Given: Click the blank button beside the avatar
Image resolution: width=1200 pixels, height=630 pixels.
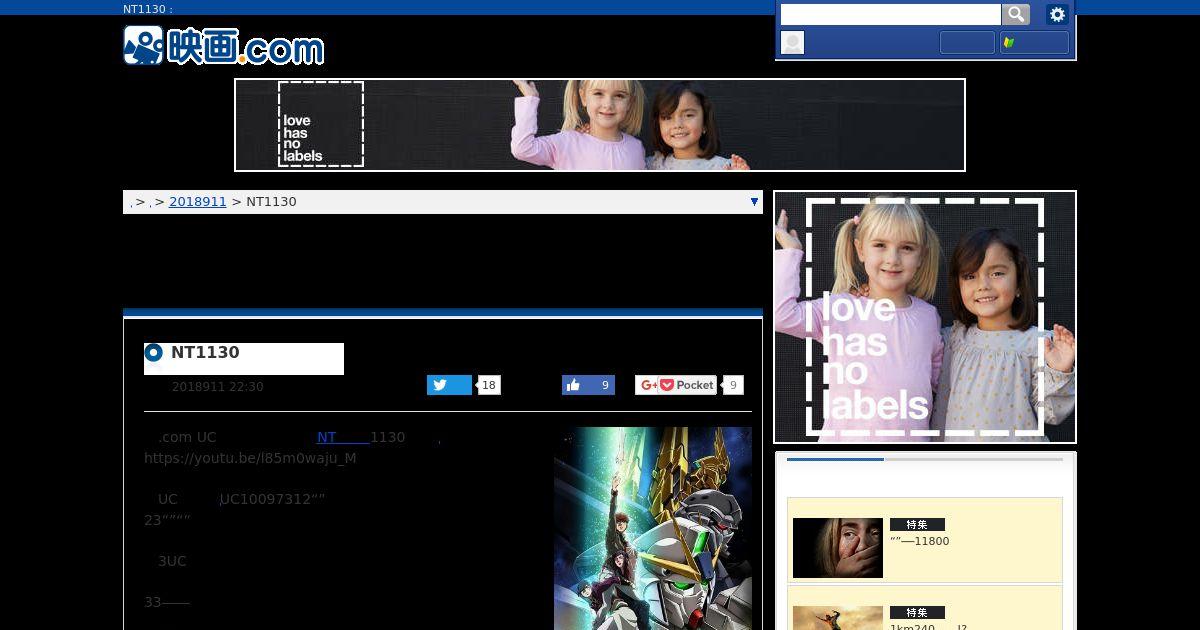Looking at the screenshot, I should (967, 42).
